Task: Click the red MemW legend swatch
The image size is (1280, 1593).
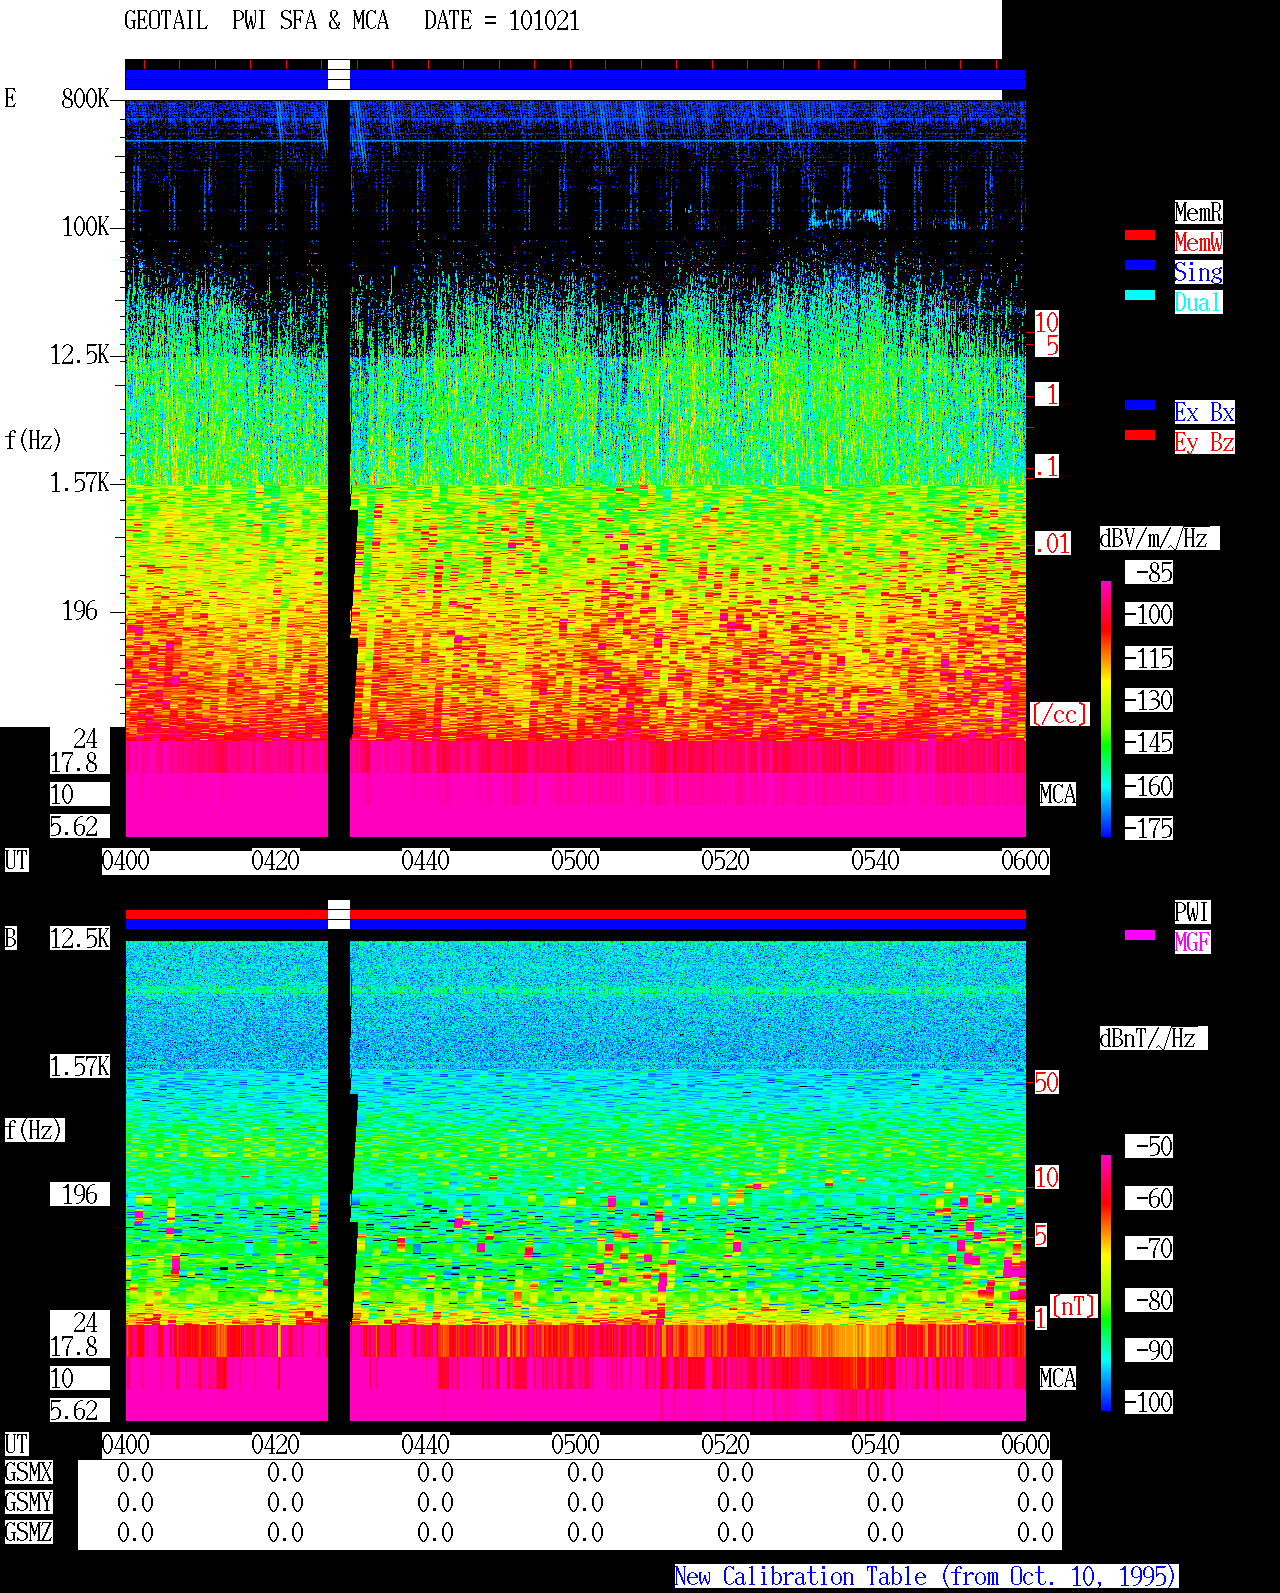Action: tap(1140, 235)
